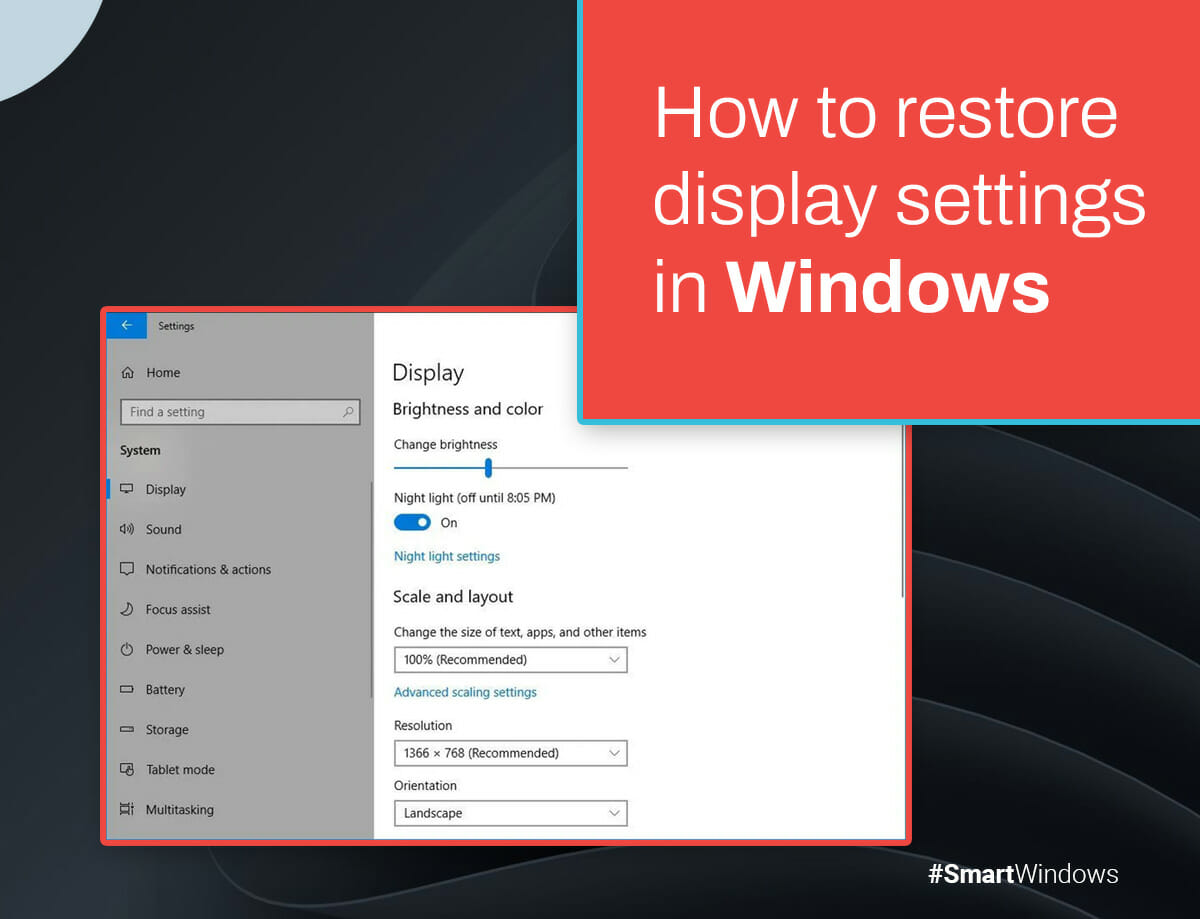Image resolution: width=1200 pixels, height=919 pixels.
Task: Click the Notifications & actions icon
Action: [x=128, y=569]
